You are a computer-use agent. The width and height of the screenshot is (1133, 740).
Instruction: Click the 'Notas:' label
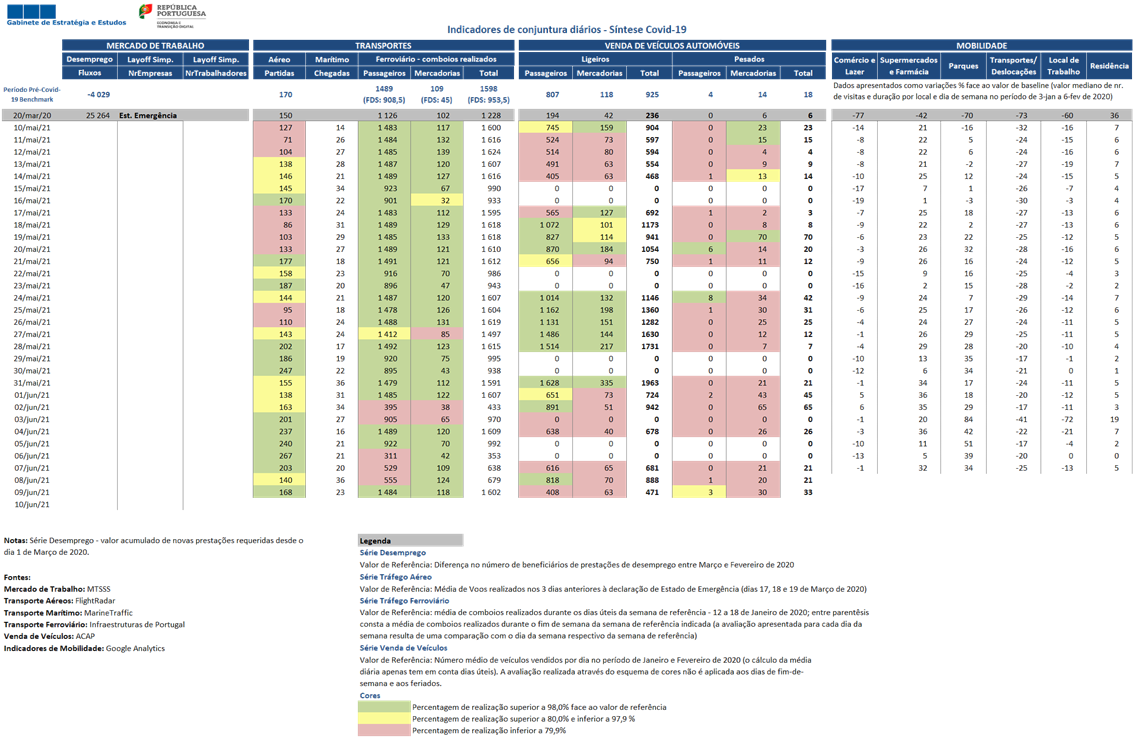coord(15,541)
